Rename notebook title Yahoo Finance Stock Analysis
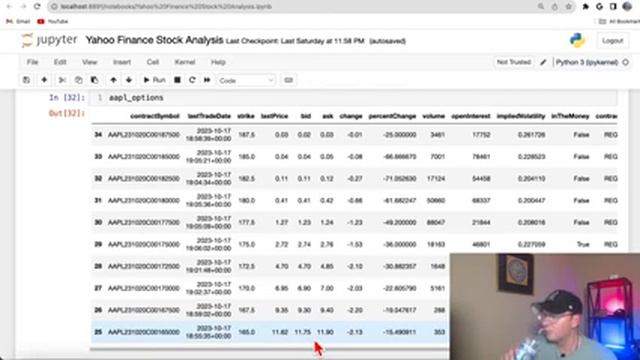The image size is (640, 360). pos(154,40)
